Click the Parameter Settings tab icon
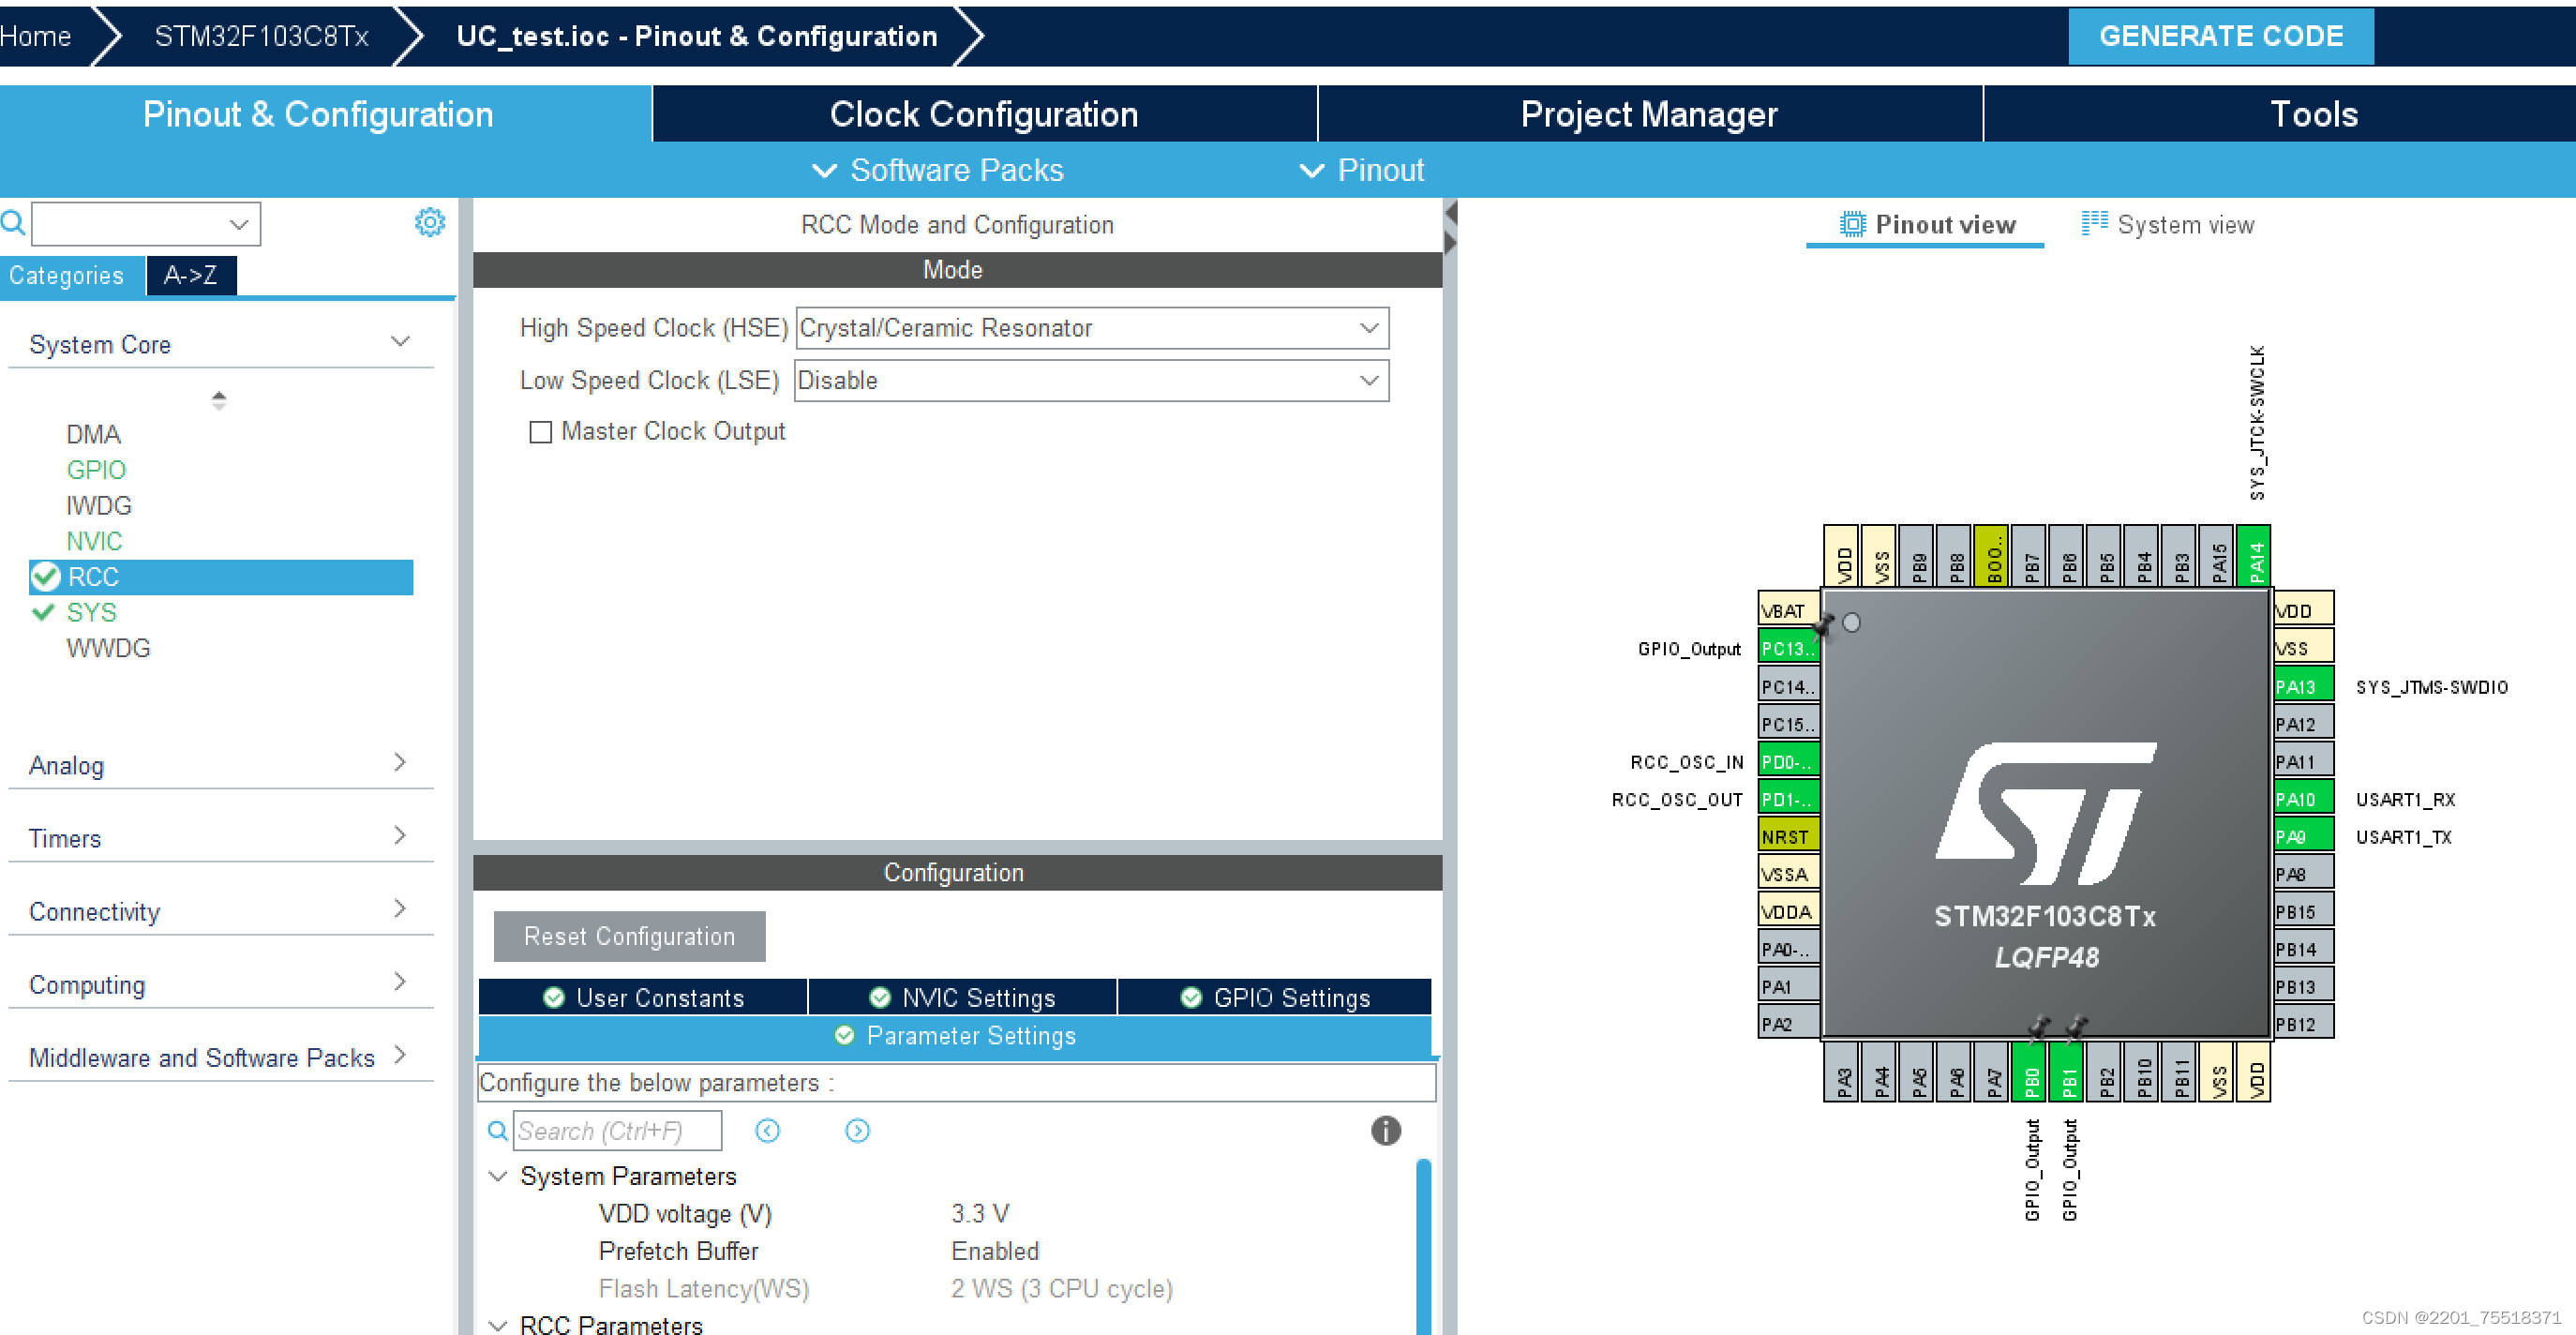 (x=846, y=1035)
